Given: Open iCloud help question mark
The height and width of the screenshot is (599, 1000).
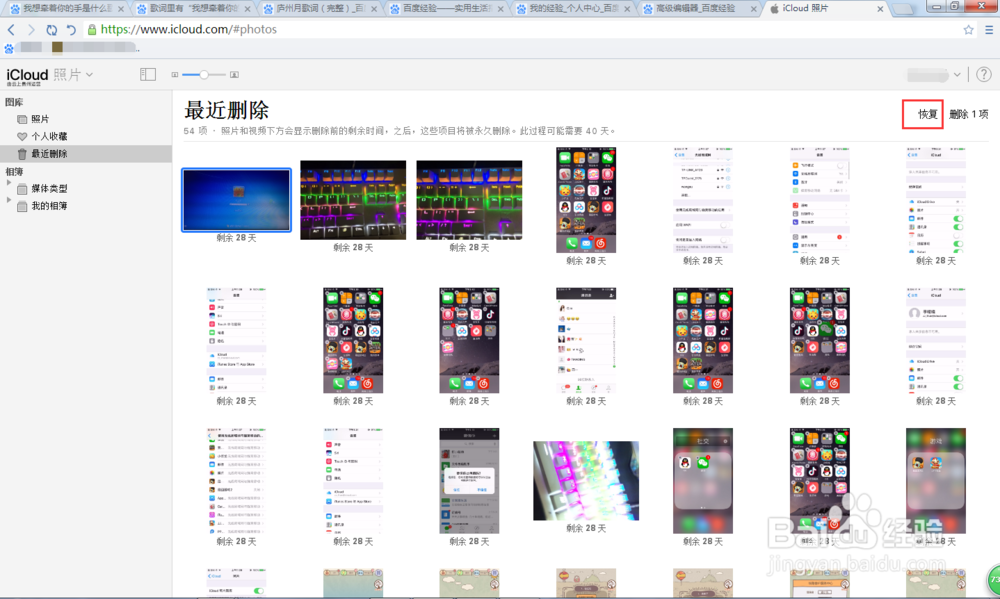Looking at the screenshot, I should click(x=984, y=75).
